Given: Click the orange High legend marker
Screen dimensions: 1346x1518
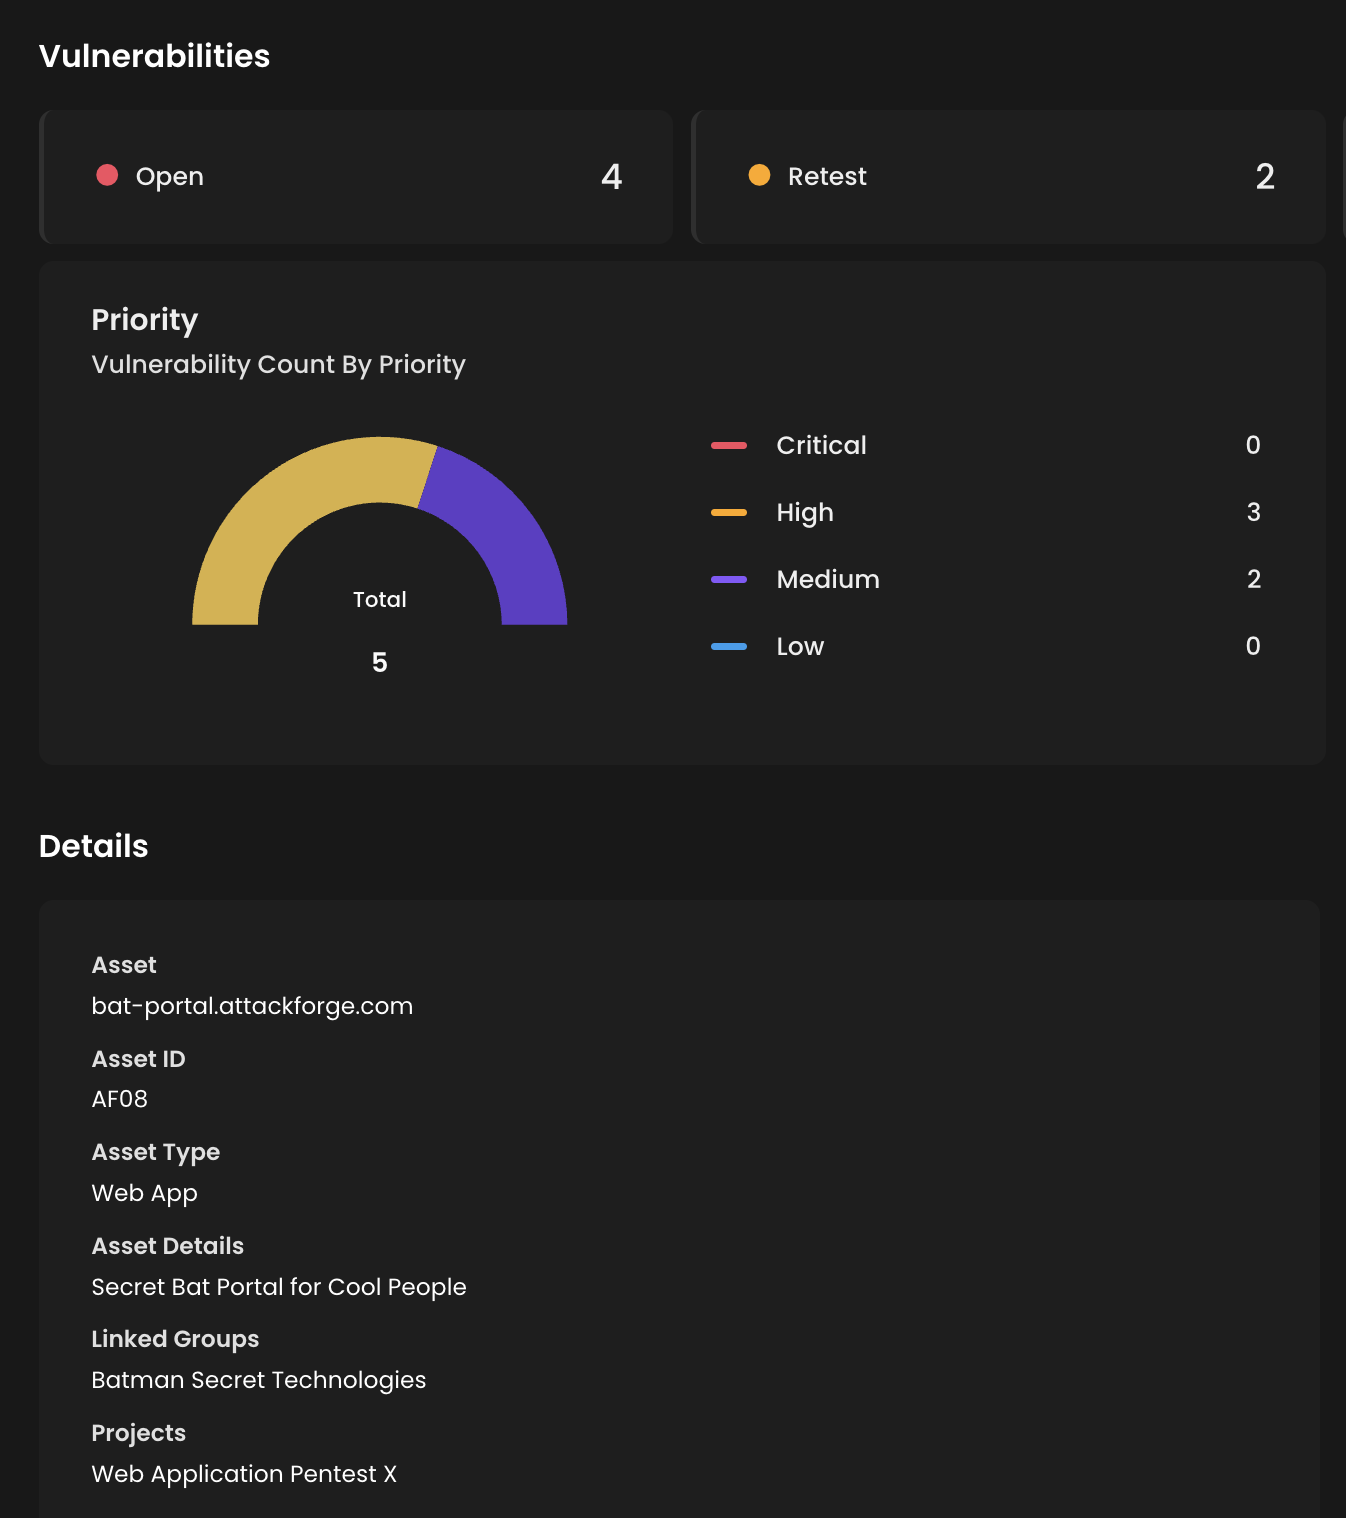Looking at the screenshot, I should pos(729,512).
